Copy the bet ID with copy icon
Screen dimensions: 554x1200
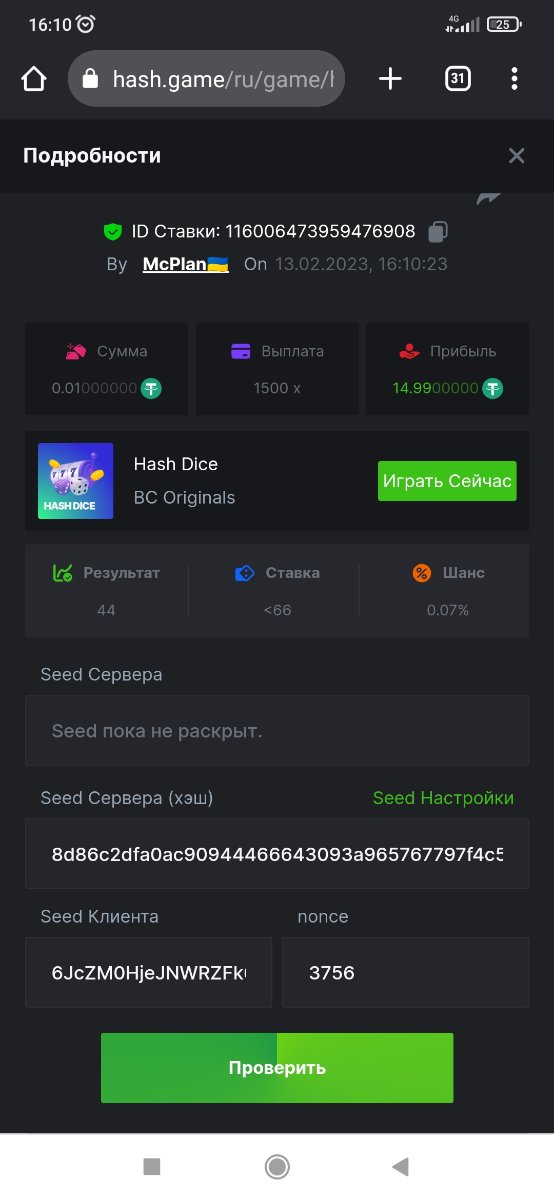[437, 232]
